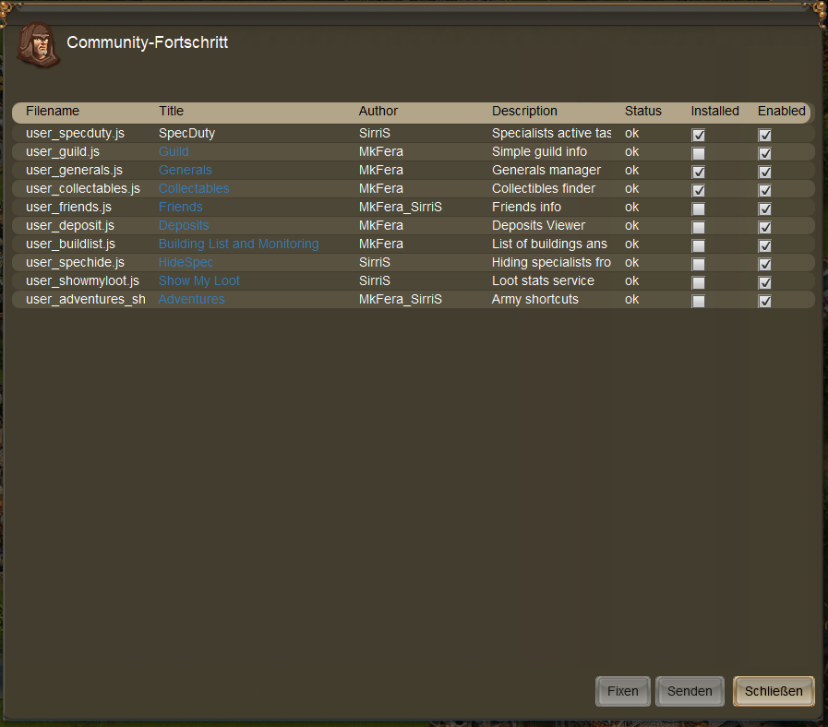Open the Show My Loot link
The width and height of the screenshot is (828, 727).
(199, 281)
